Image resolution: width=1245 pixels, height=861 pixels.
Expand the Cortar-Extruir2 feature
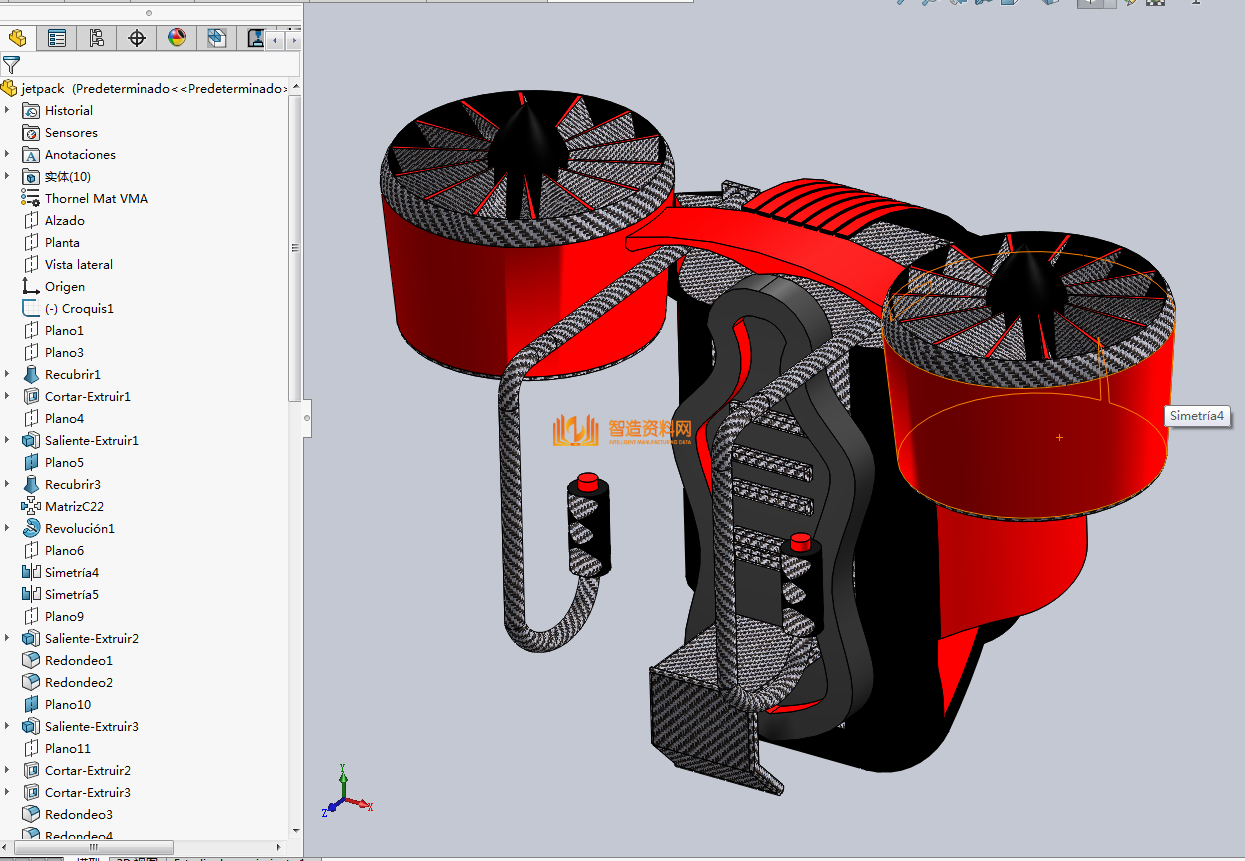click(8, 770)
